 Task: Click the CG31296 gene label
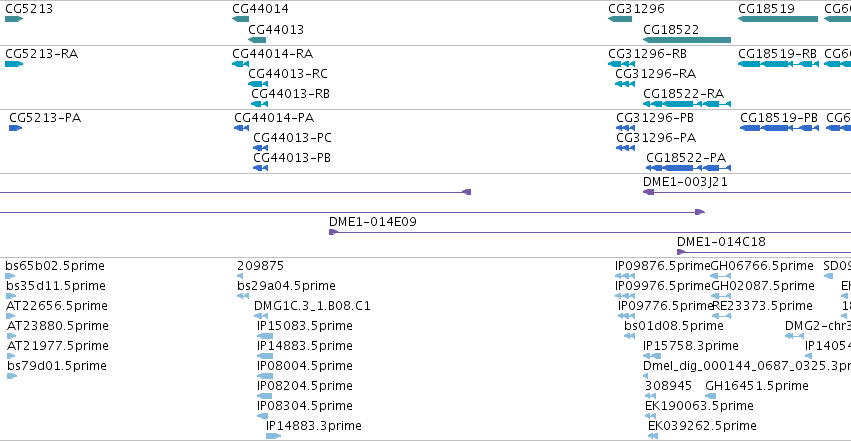tap(636, 9)
